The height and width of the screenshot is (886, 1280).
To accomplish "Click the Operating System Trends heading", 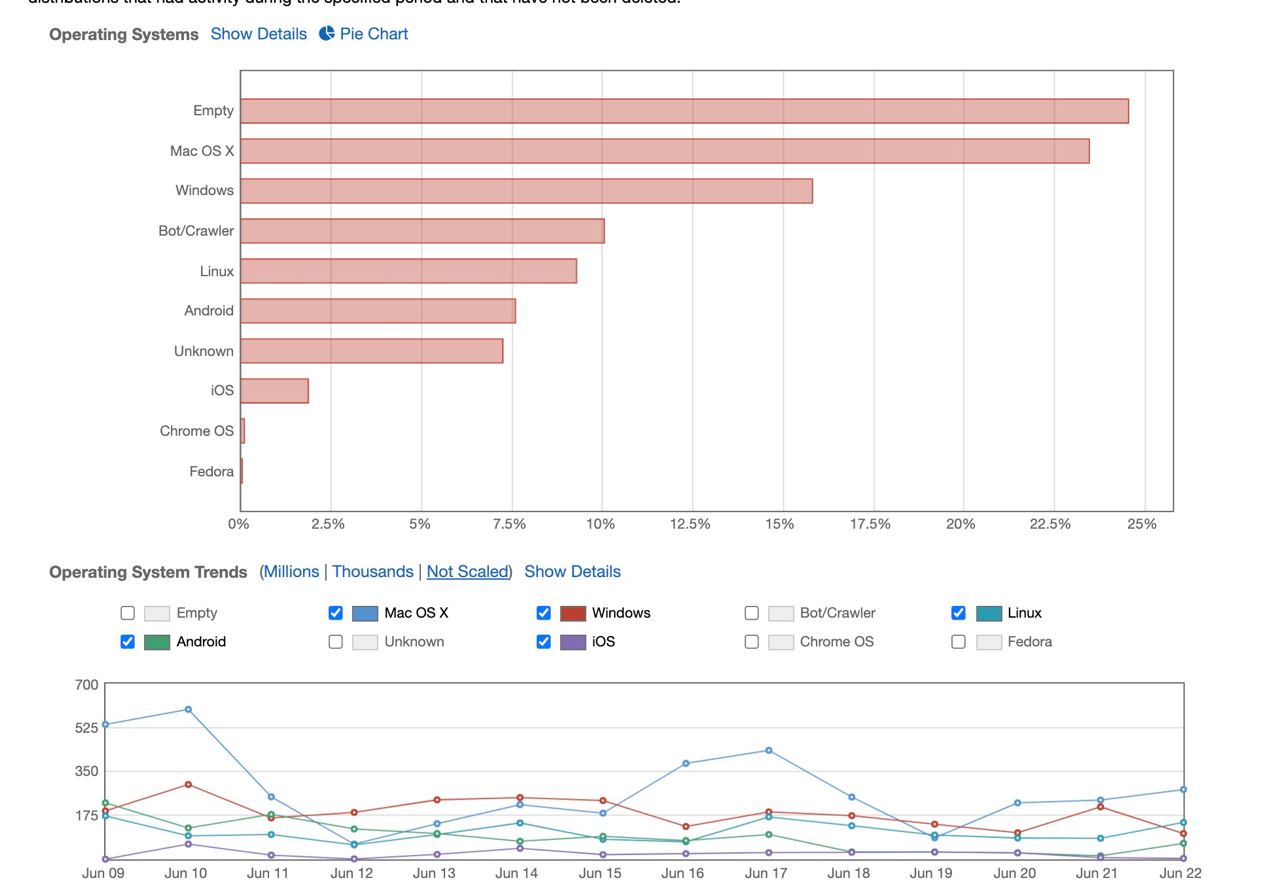I will 148,573.
